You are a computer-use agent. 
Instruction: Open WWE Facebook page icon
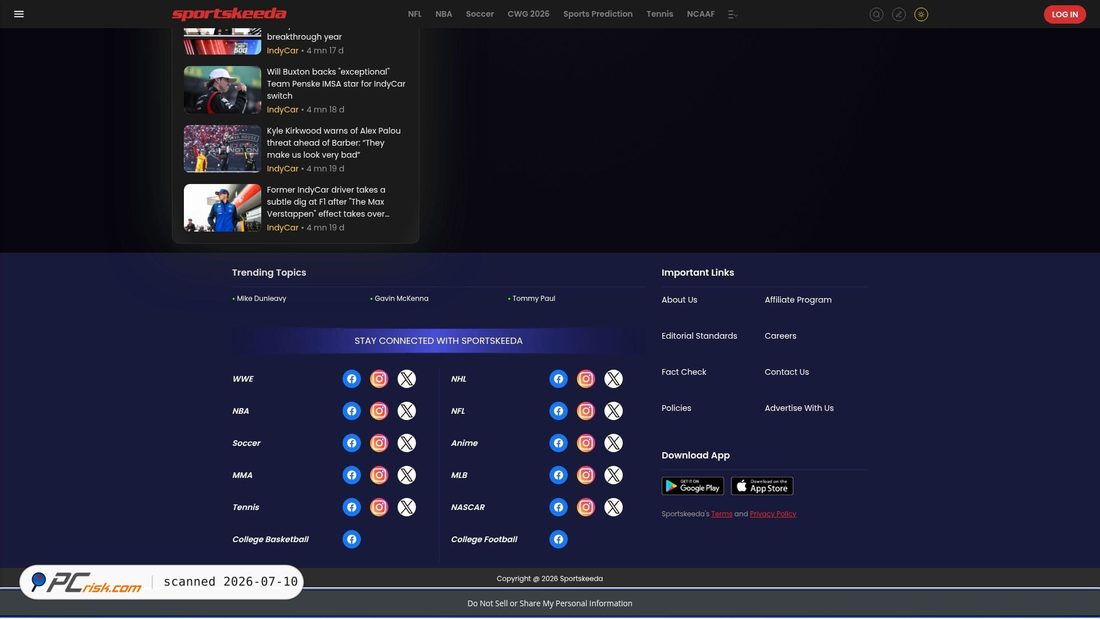point(351,379)
